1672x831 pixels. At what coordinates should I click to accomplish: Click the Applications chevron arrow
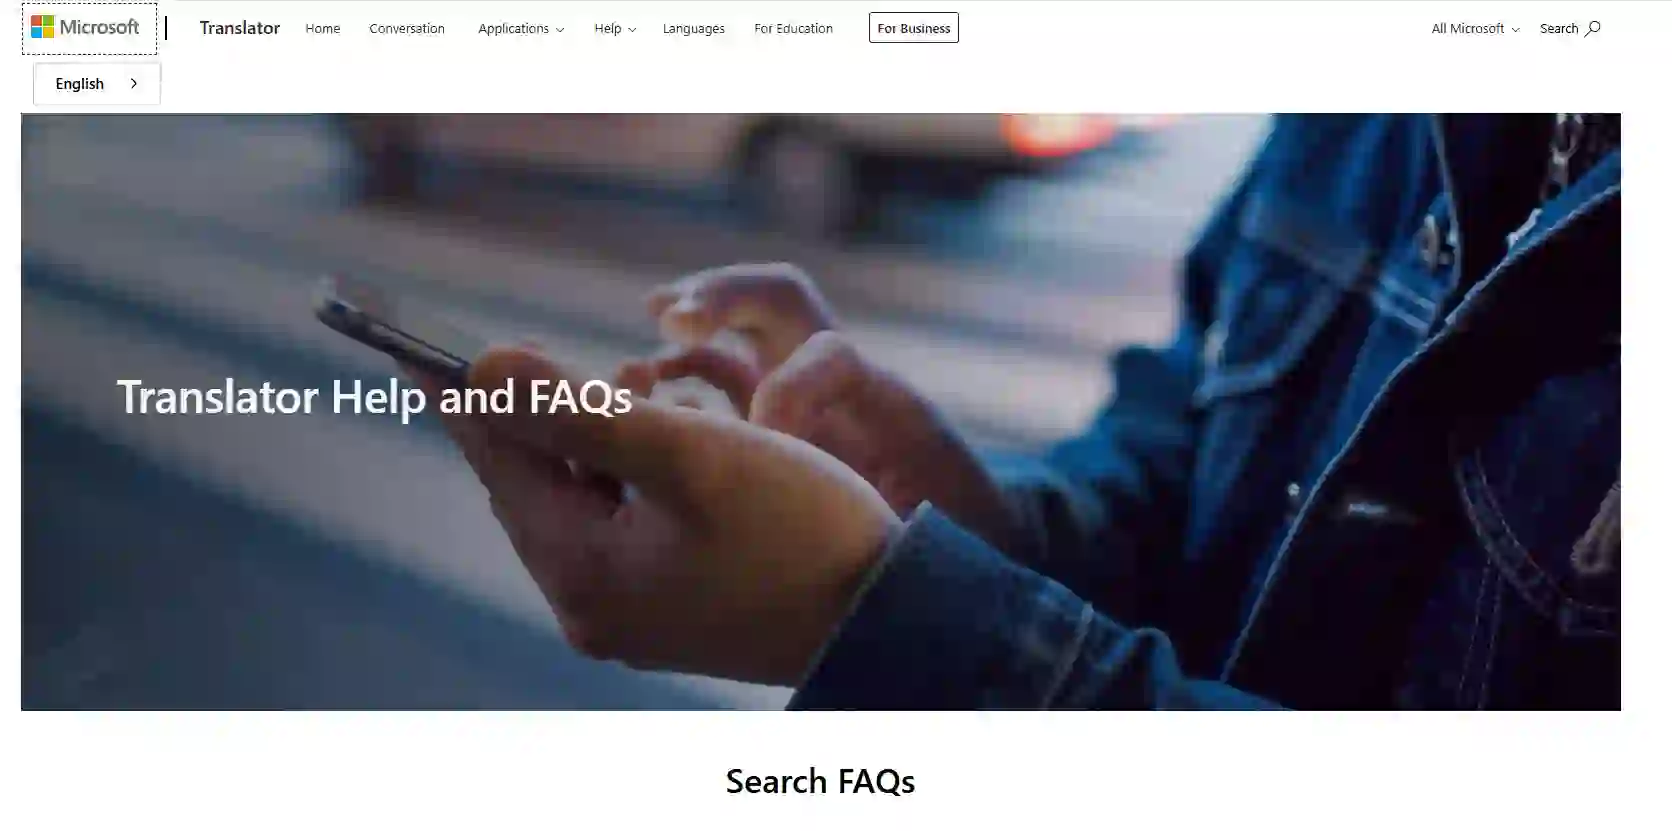tap(560, 30)
